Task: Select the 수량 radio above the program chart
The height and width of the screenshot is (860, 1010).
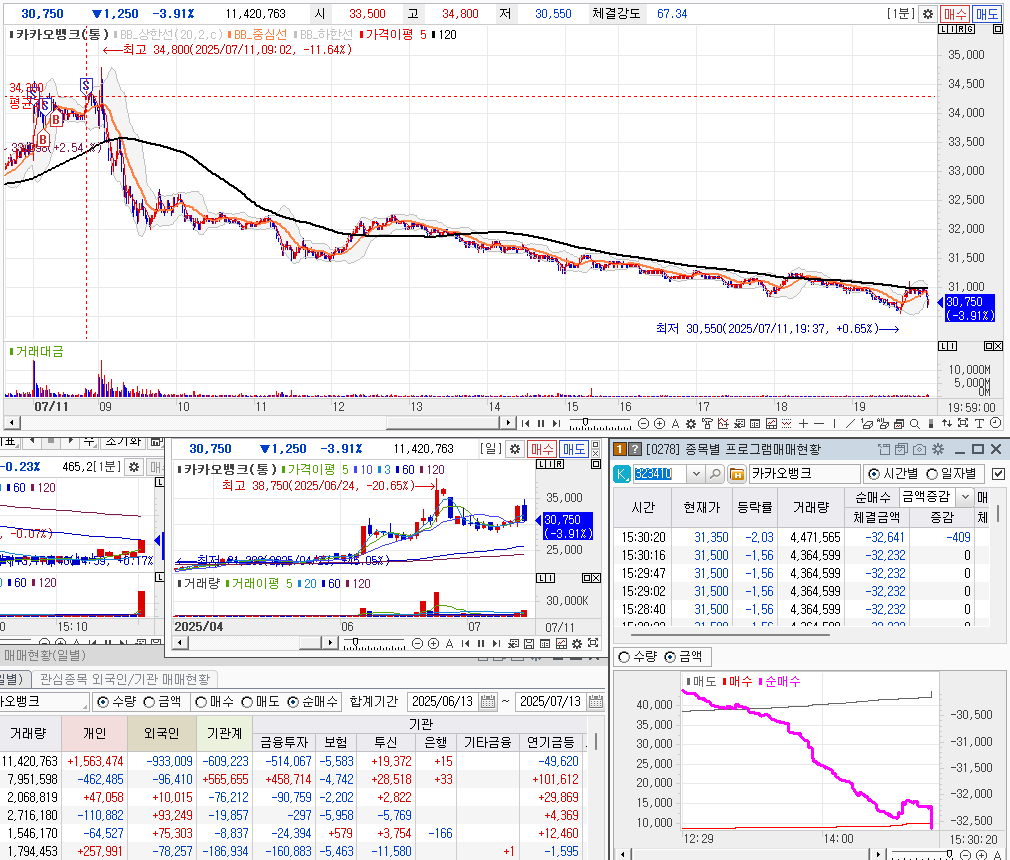Action: 624,657
